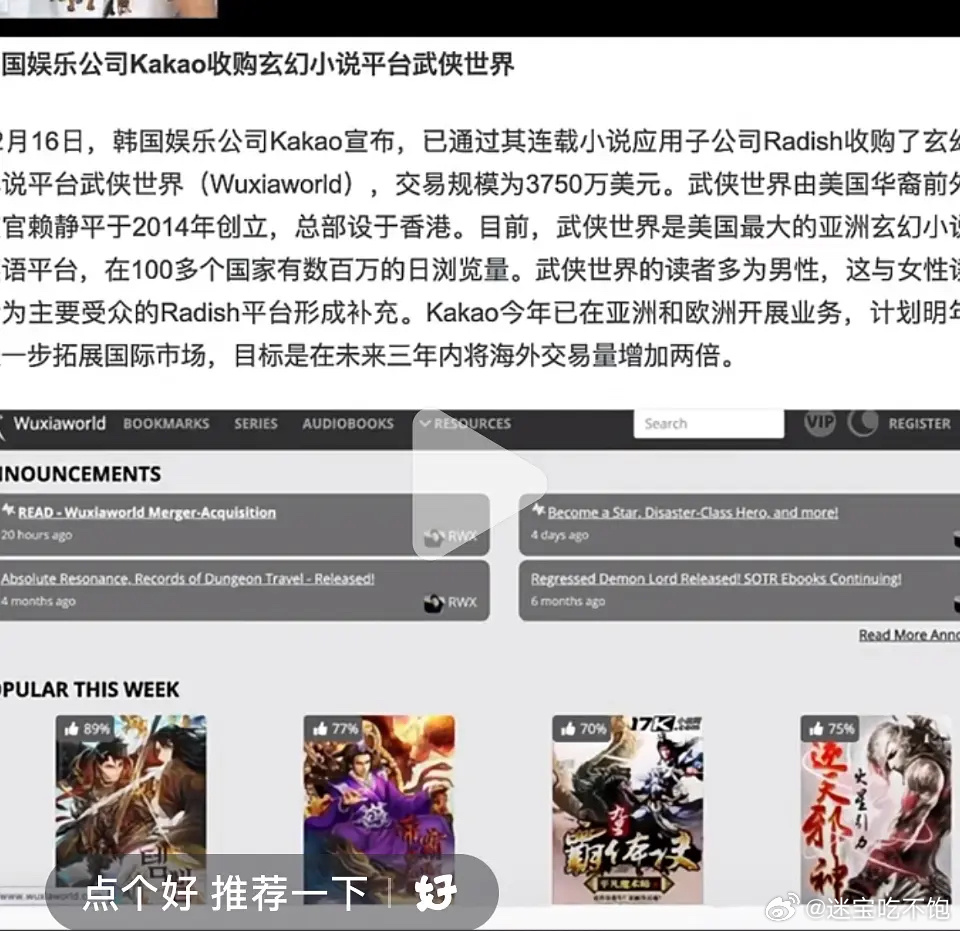Click the '4 days ago' timestamp

coord(560,535)
